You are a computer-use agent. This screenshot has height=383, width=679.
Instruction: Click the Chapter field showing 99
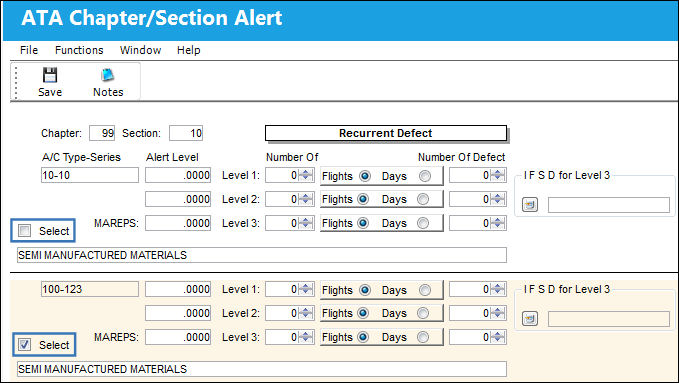click(102, 133)
